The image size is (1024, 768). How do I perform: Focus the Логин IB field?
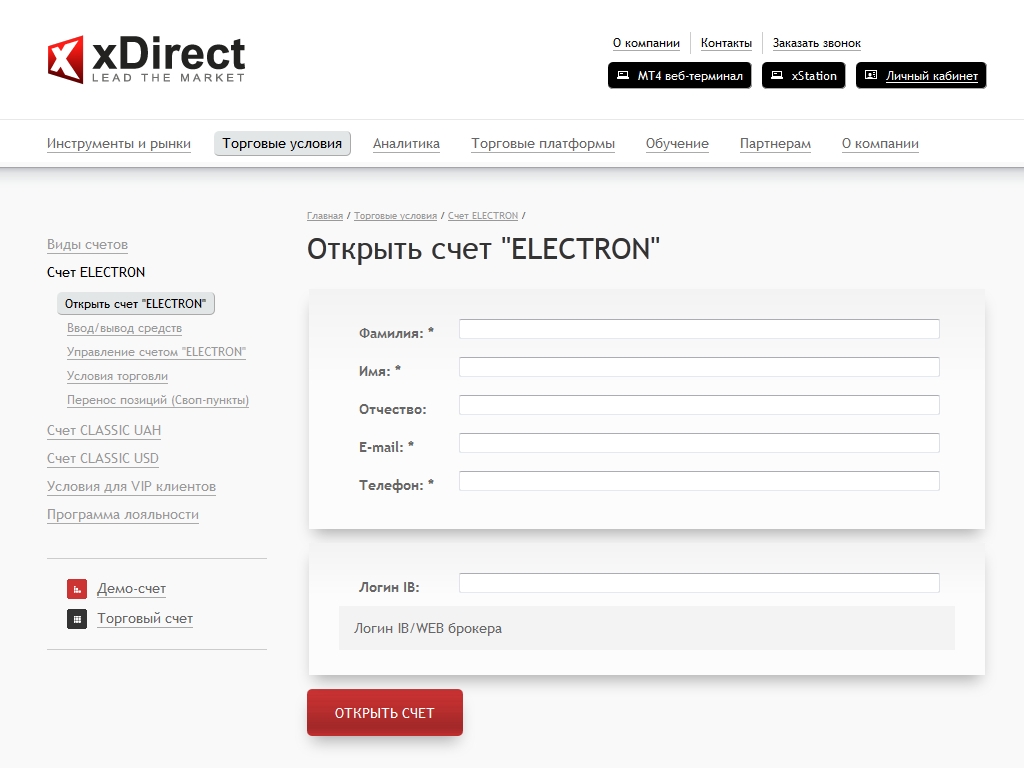point(699,583)
